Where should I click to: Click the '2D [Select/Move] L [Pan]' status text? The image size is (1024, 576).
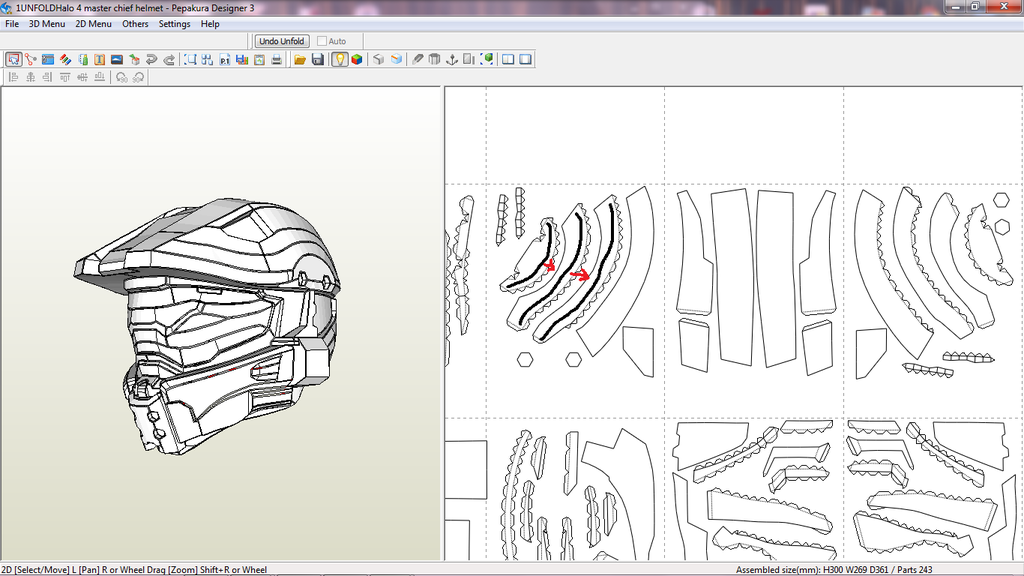[x=50, y=569]
